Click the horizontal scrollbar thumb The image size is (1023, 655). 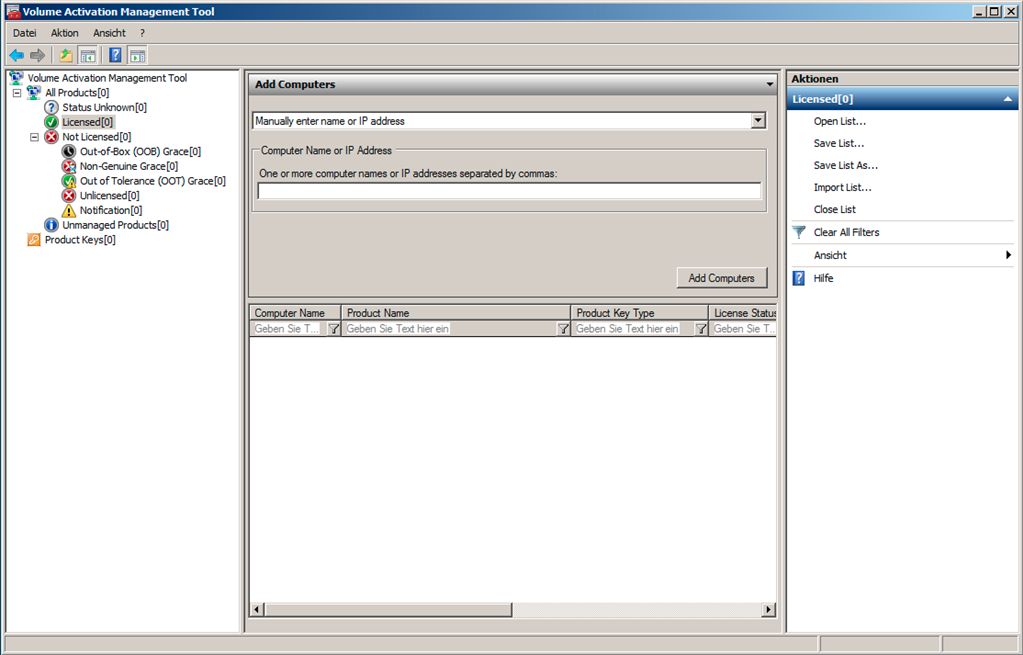[x=388, y=609]
